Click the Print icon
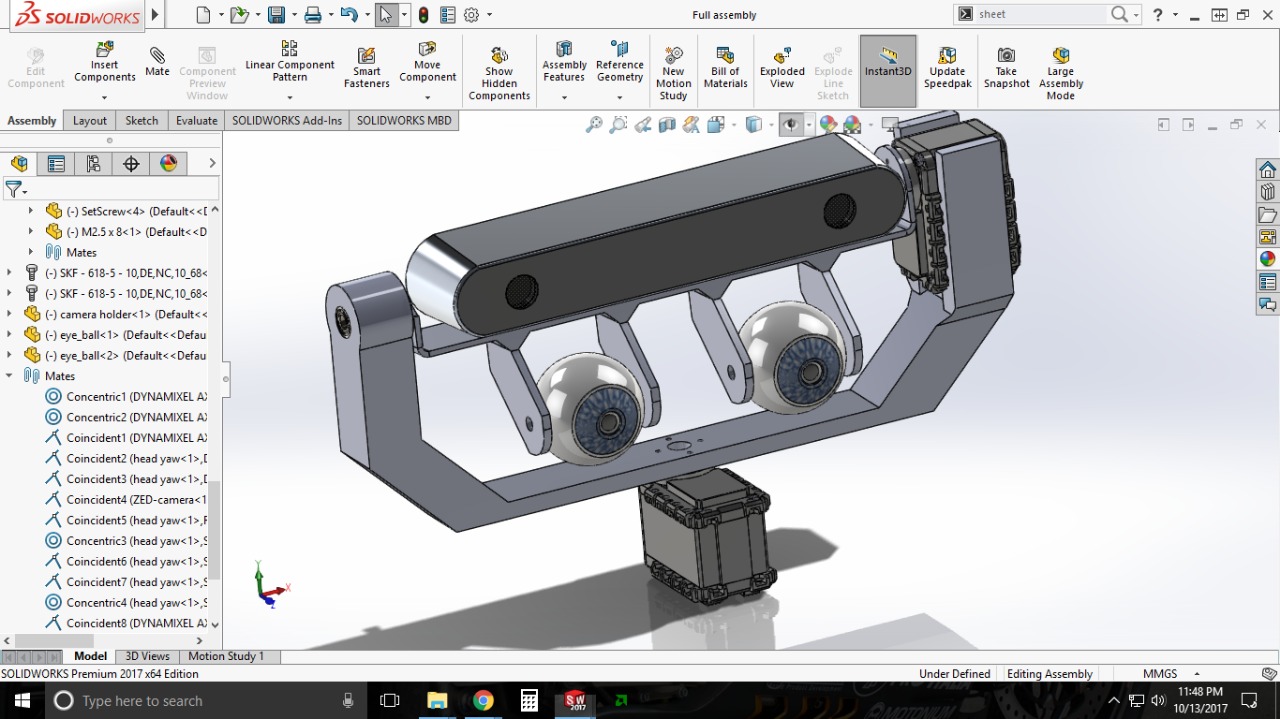 (x=313, y=15)
